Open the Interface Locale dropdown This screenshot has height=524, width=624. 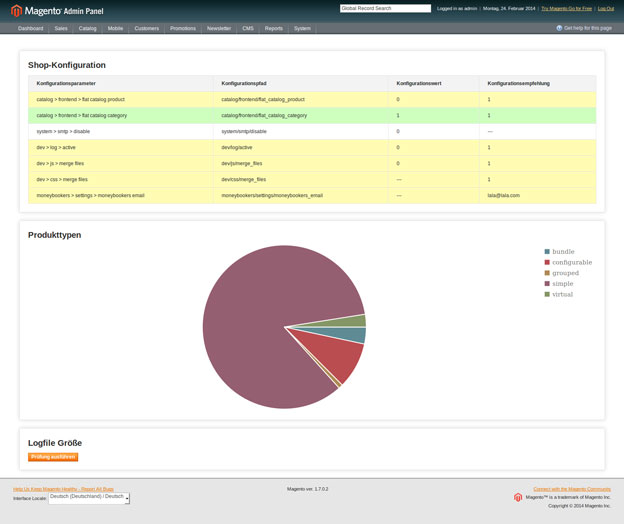coord(89,498)
